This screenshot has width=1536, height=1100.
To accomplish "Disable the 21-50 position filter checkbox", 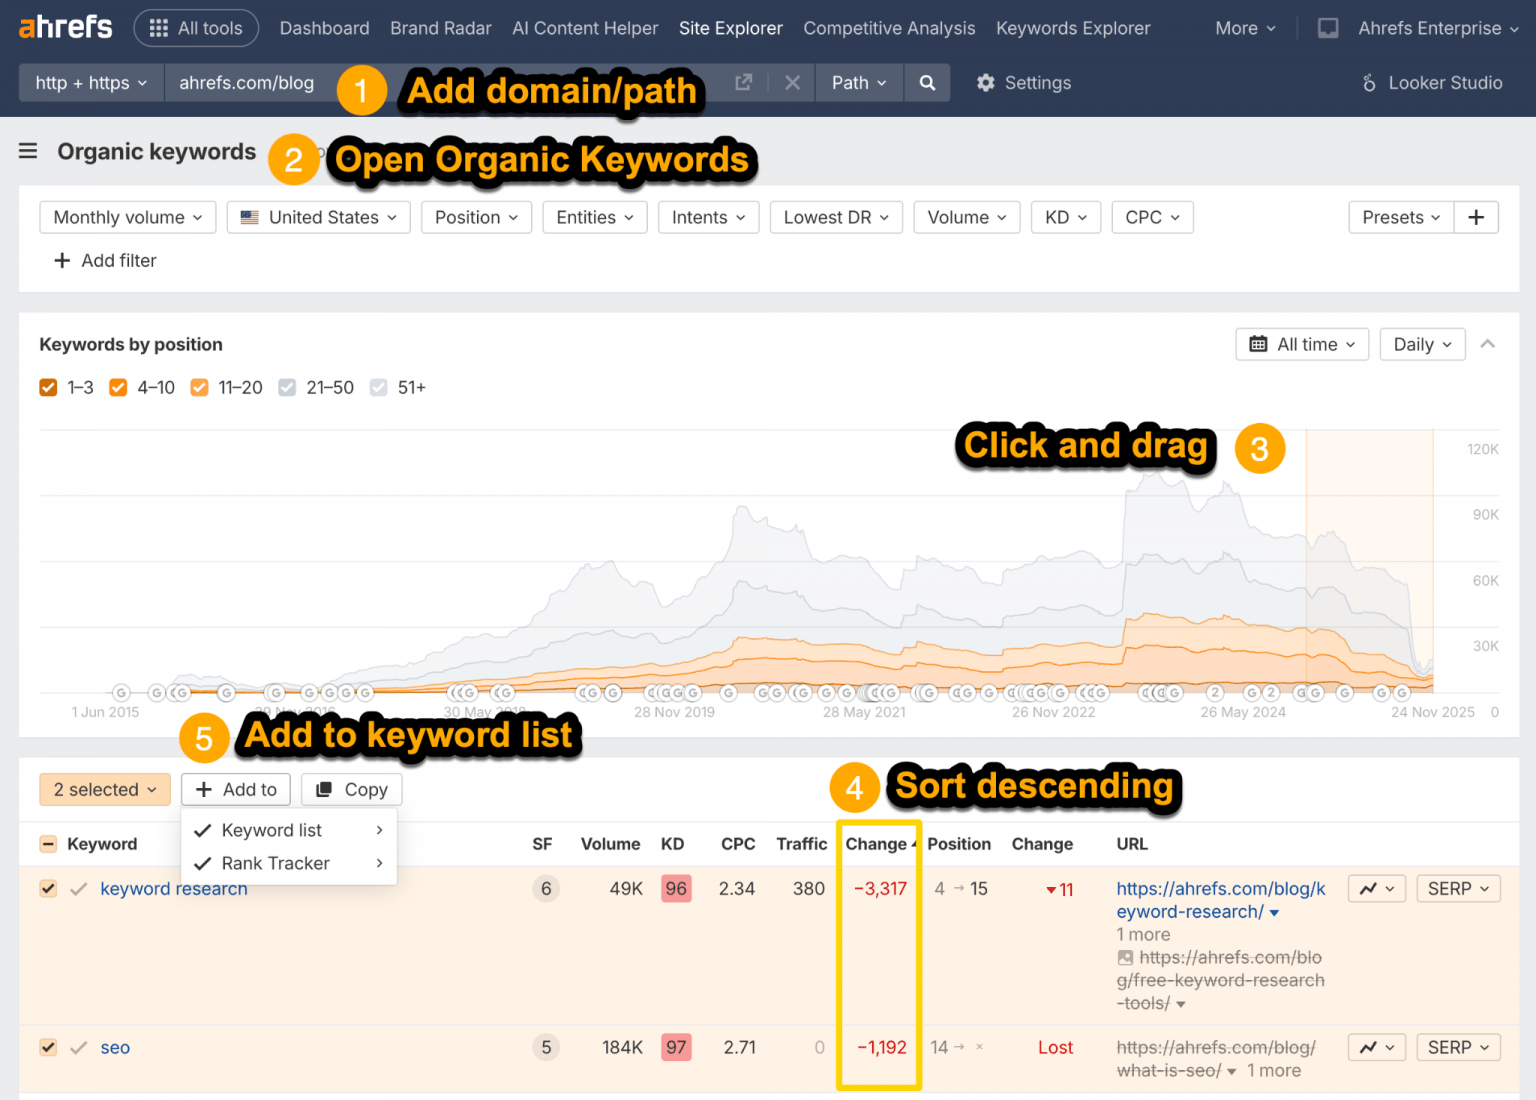I will pyautogui.click(x=287, y=387).
